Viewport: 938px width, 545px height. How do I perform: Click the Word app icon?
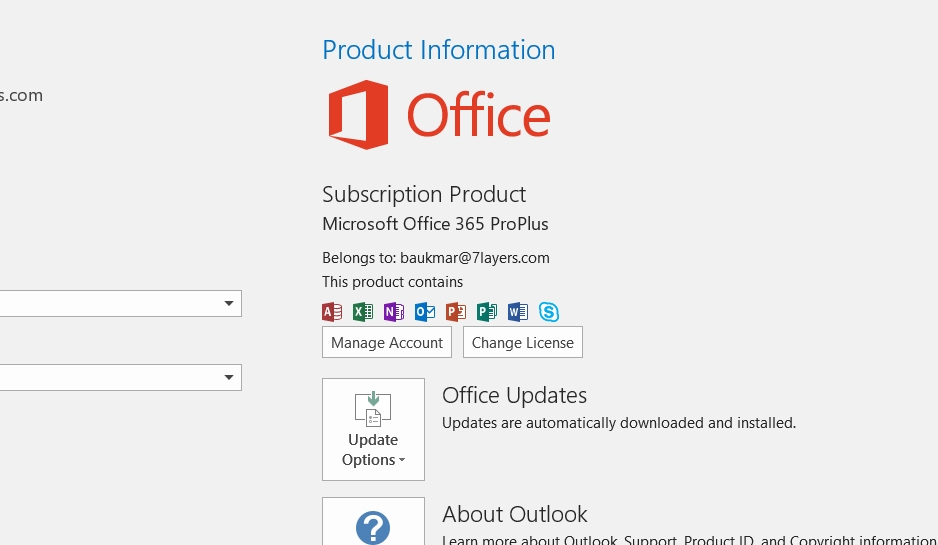518,312
